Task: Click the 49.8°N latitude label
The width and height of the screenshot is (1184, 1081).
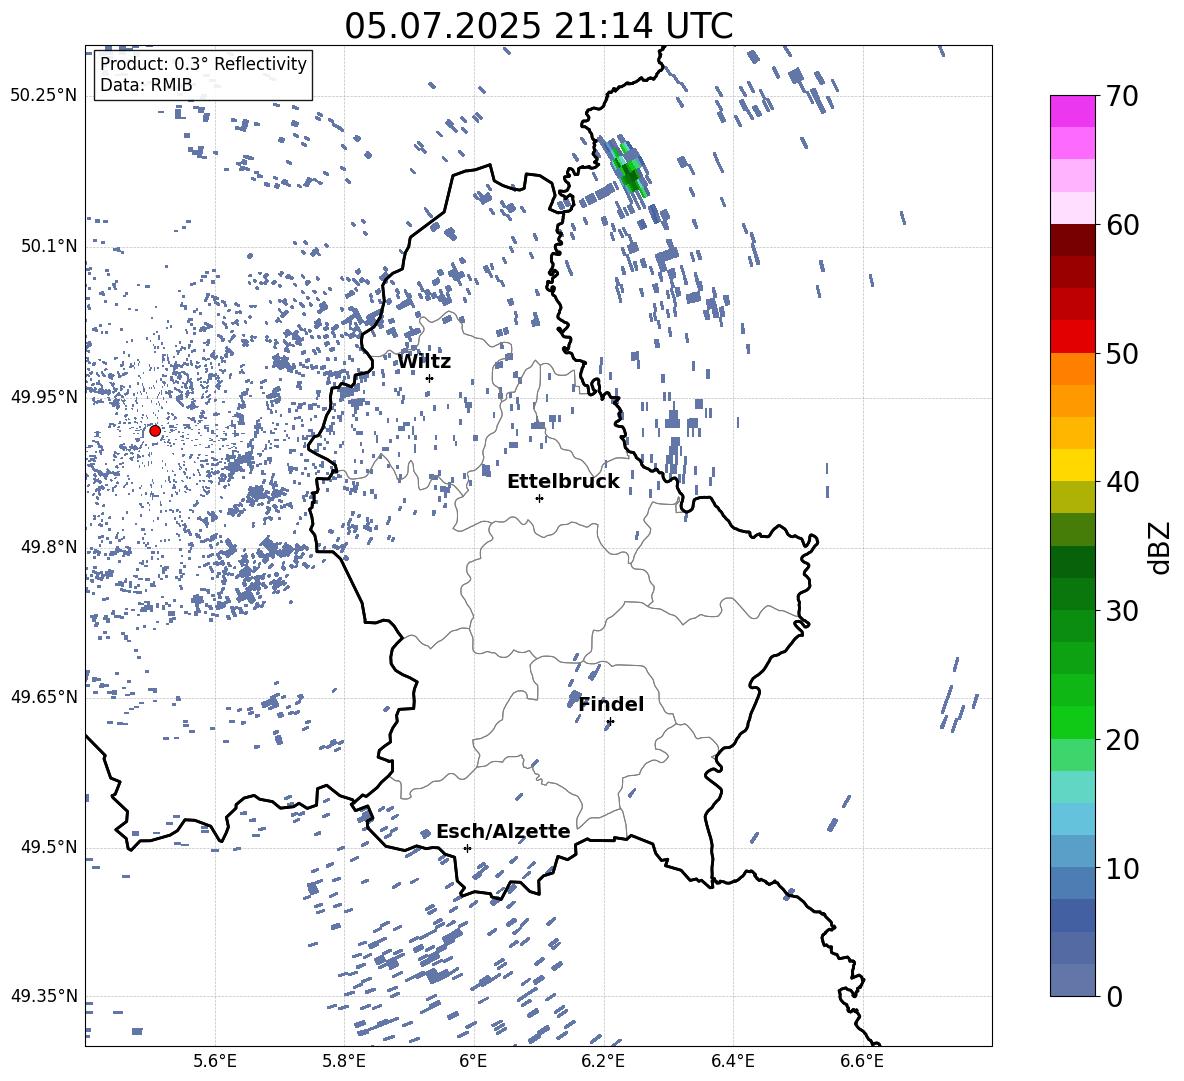Action: pos(49,547)
